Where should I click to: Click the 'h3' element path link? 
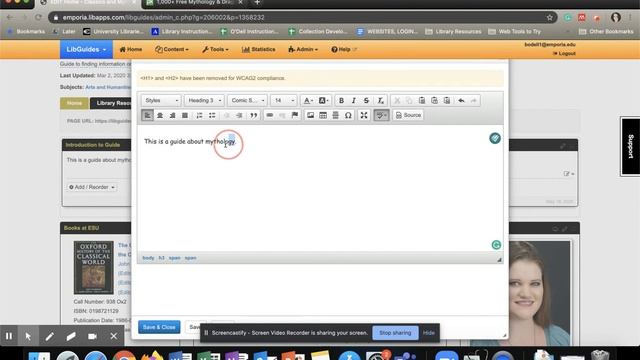(161, 258)
